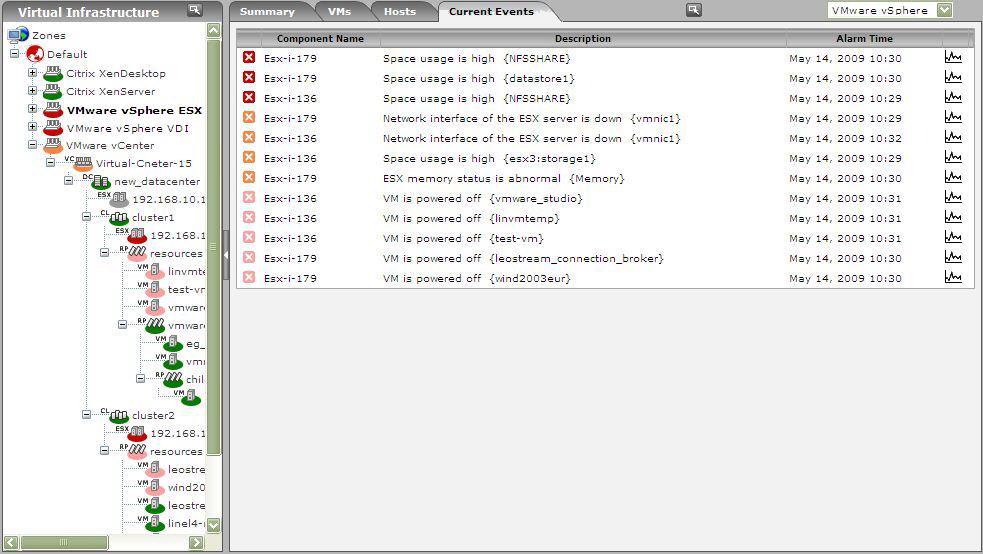This screenshot has height=554, width=983.
Task: Click 'VM is powered off {linvmtemp}' description
Action: [471, 218]
